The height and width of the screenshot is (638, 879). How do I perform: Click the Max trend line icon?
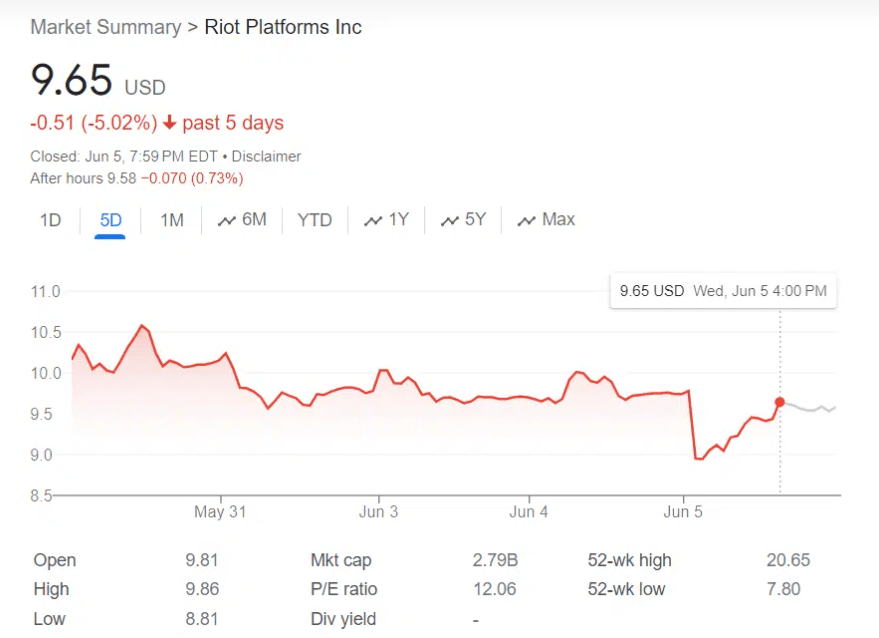click(526, 221)
